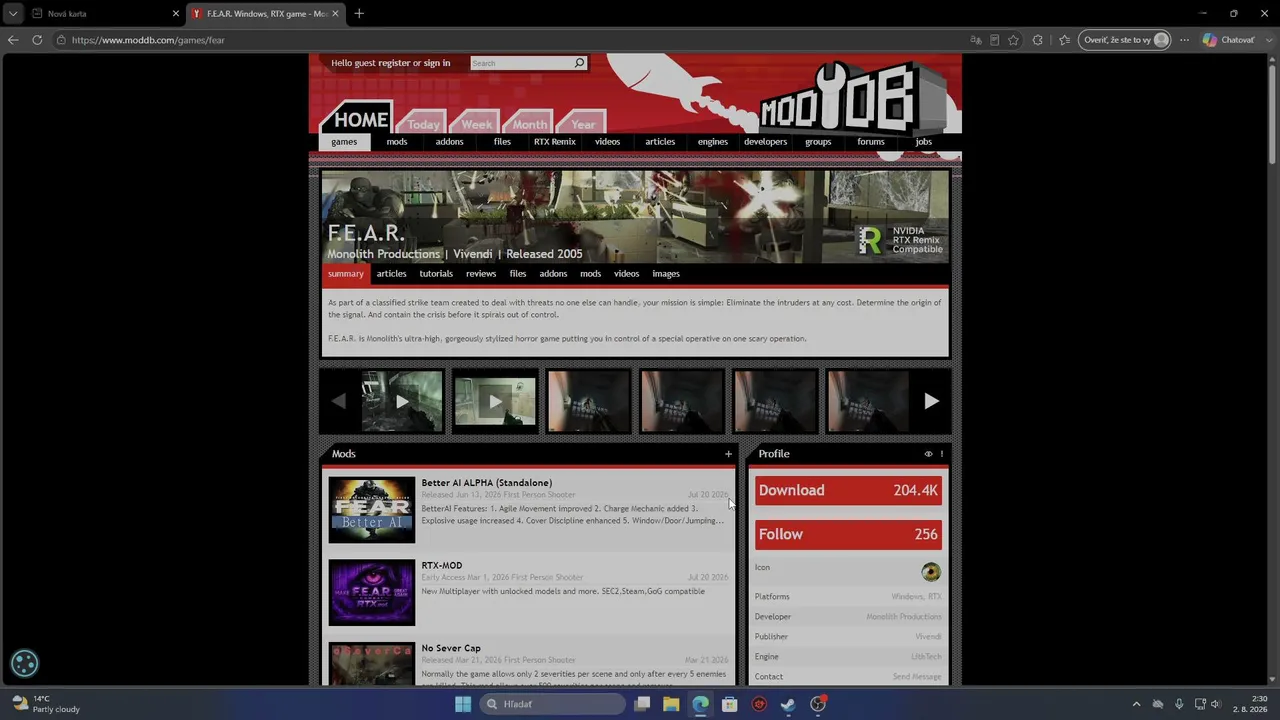Viewport: 1280px width, 720px height.
Task: Open the browser settings three-dots menu
Action: pyautogui.click(x=1184, y=40)
